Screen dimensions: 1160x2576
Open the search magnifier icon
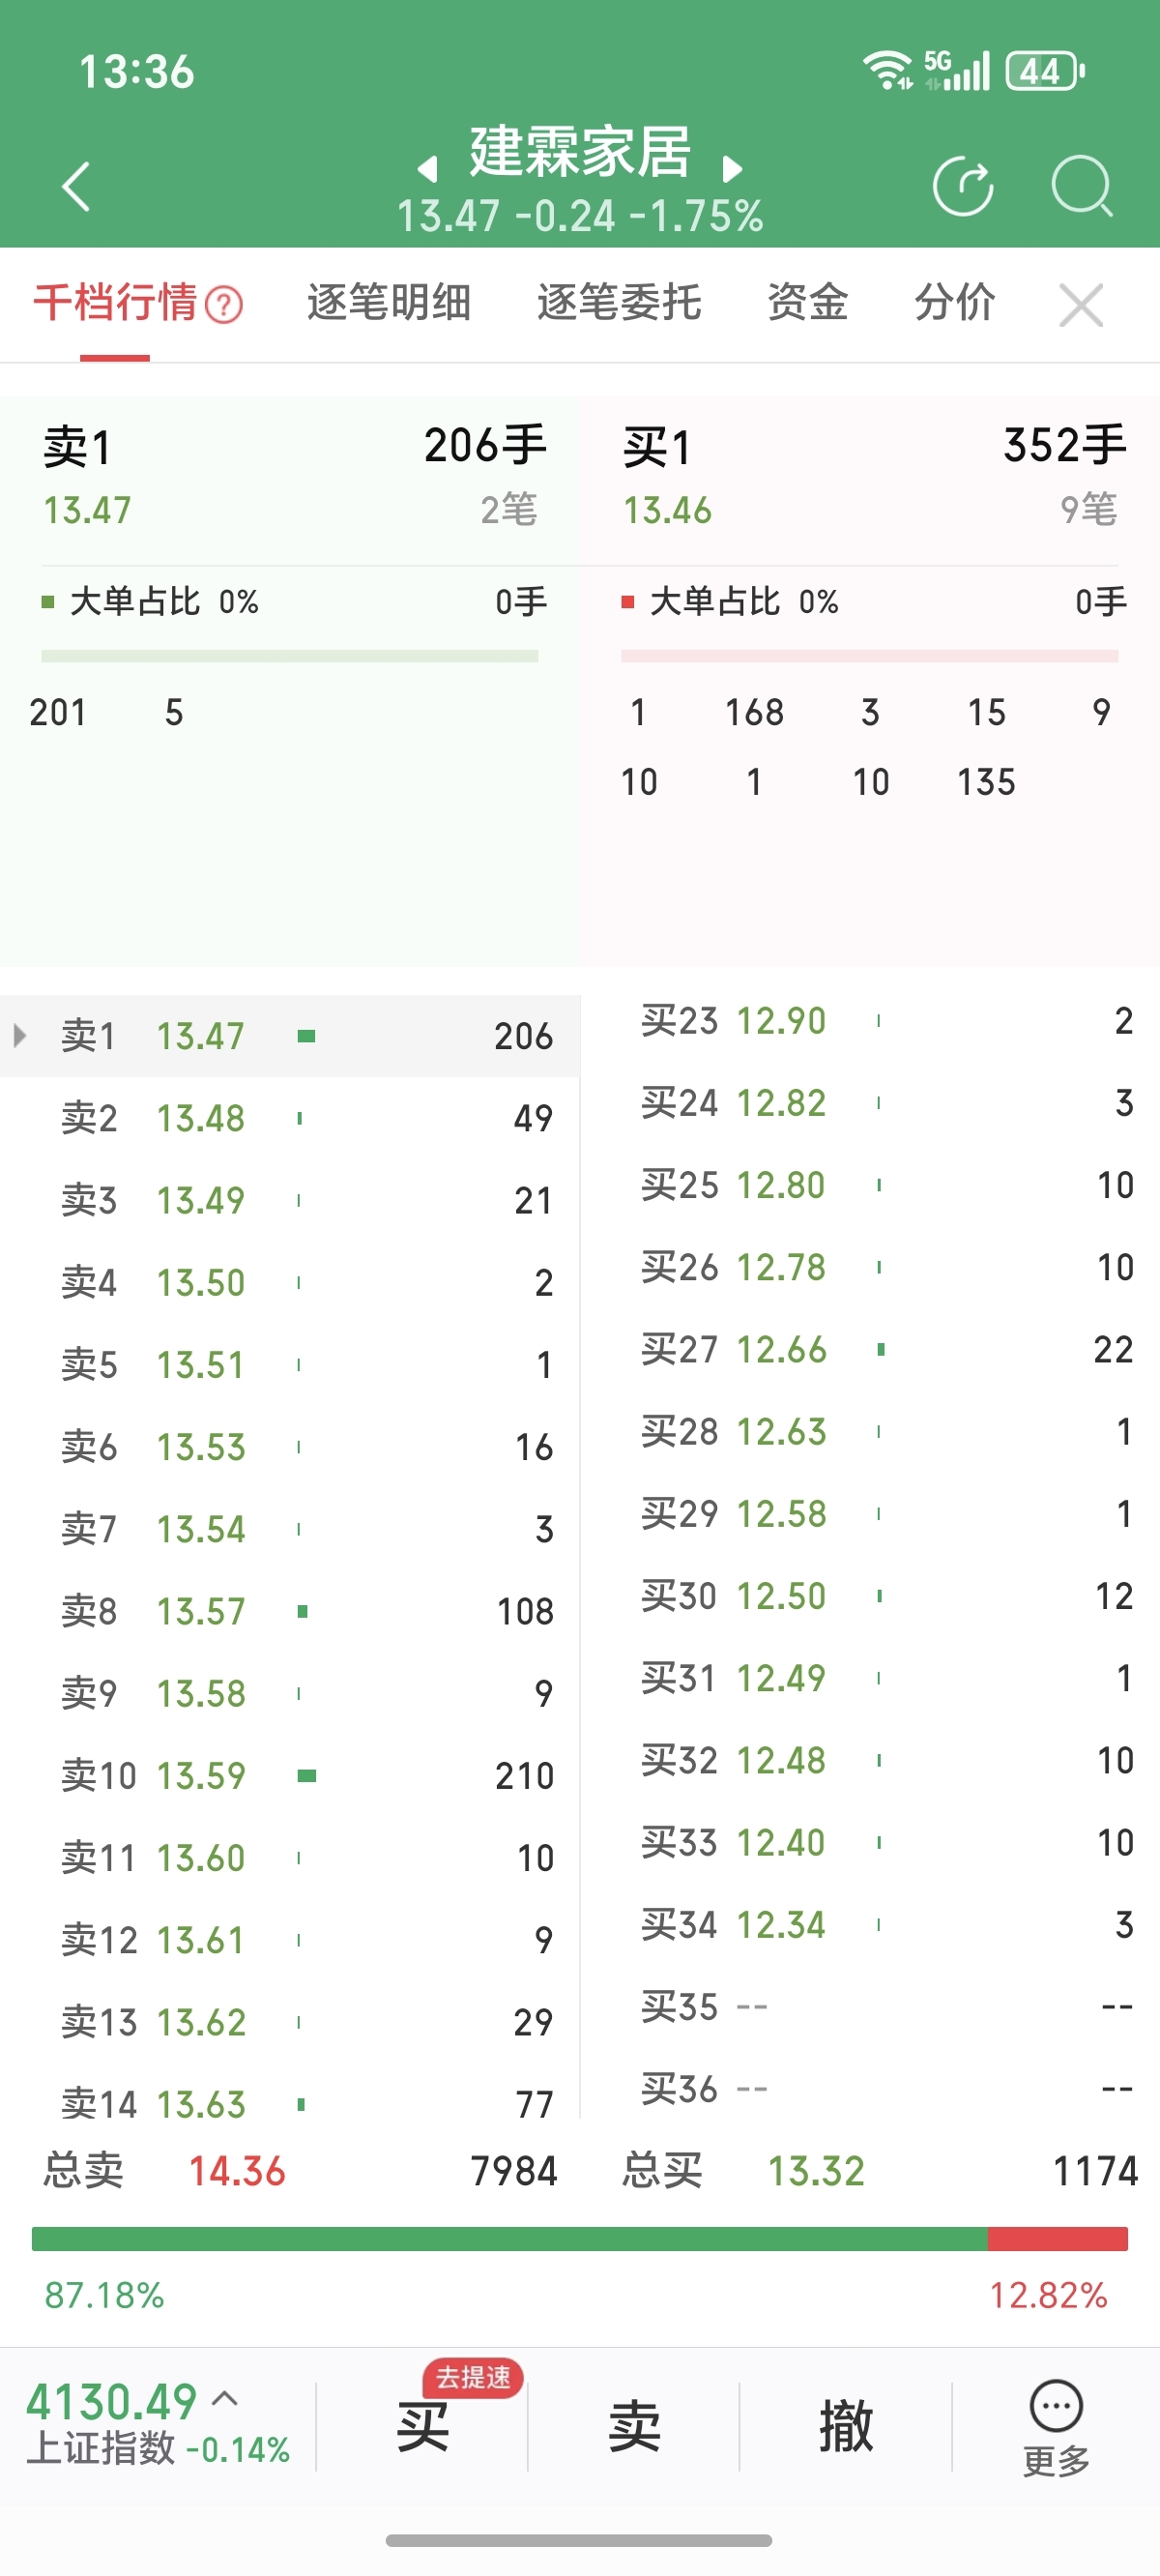pos(1082,186)
